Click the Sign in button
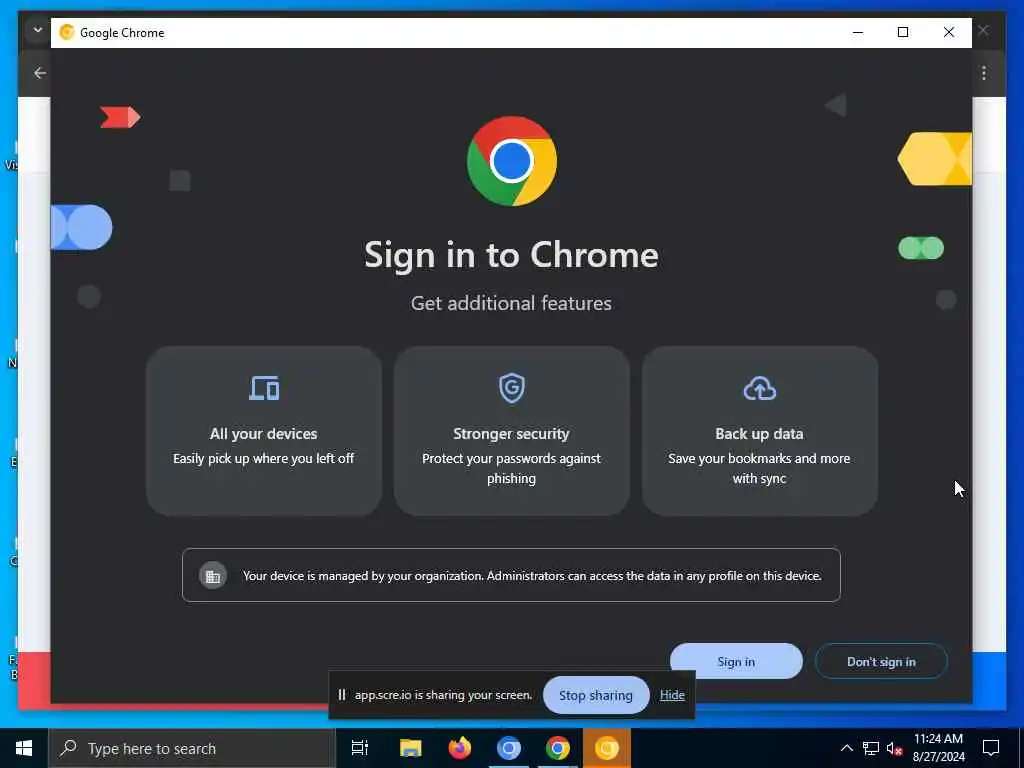This screenshot has width=1024, height=768. [736, 661]
